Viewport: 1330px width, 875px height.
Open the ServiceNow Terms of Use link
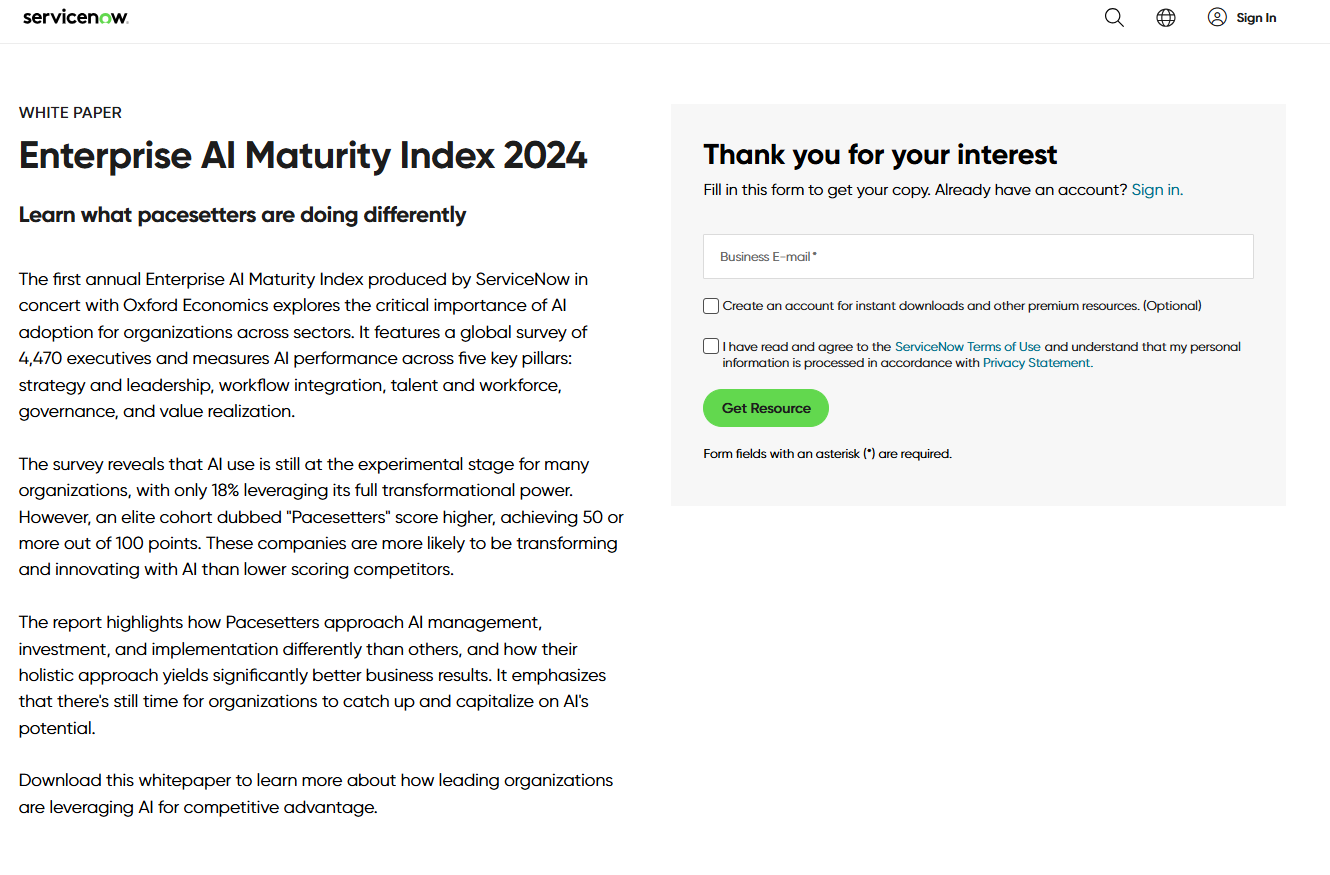pos(967,347)
